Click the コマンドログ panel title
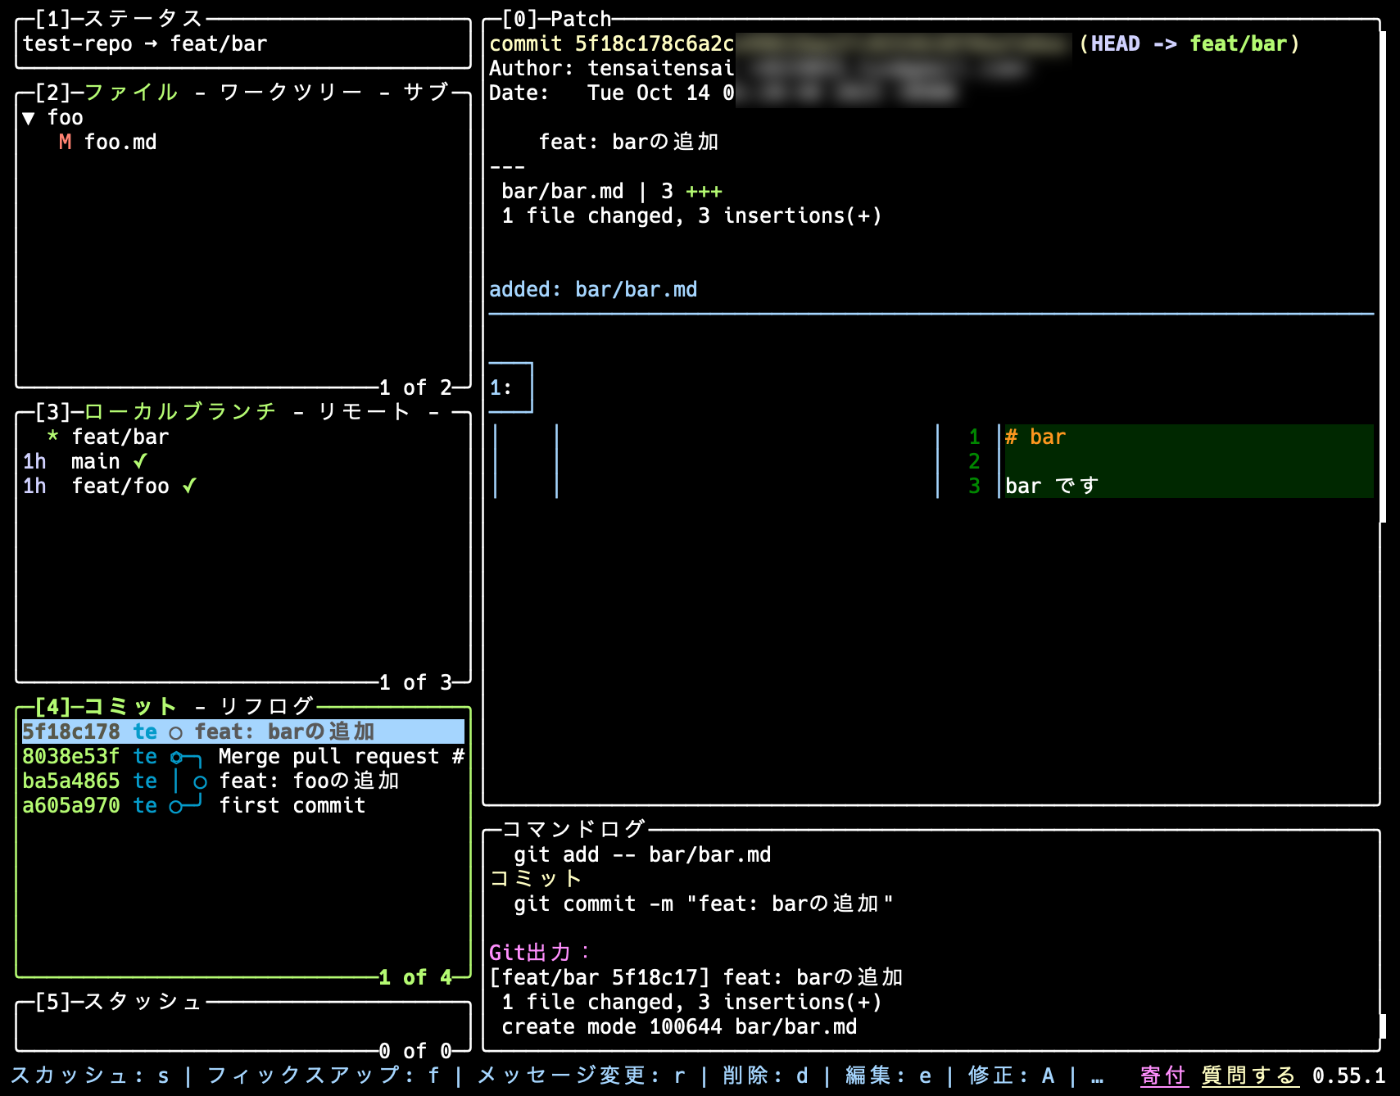Screen dimensions: 1400x1096 click(x=574, y=829)
